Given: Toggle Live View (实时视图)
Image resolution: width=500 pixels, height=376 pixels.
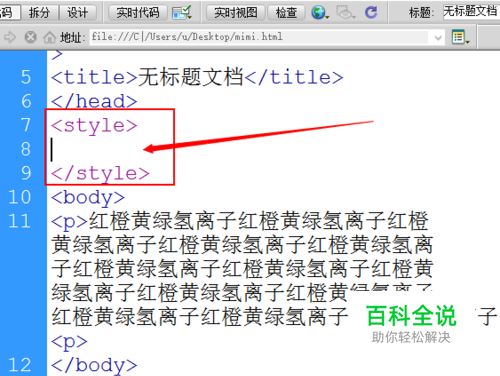Looking at the screenshot, I should pyautogui.click(x=235, y=13).
